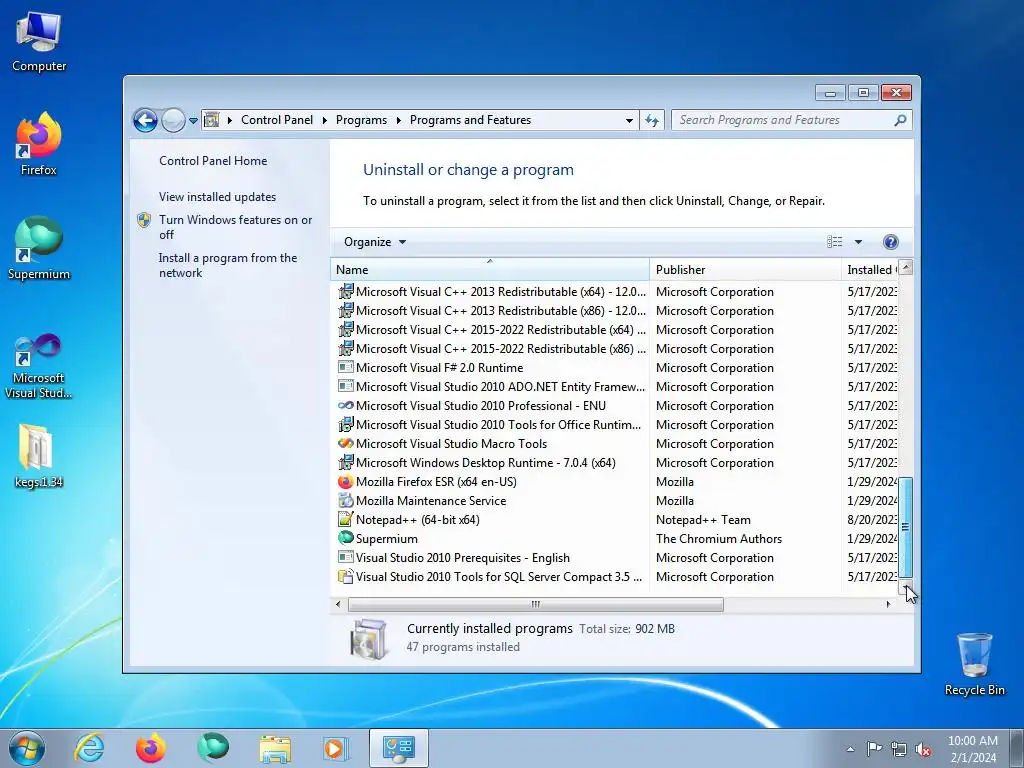
Task: Open Control Panel Home link
Action: pos(213,161)
